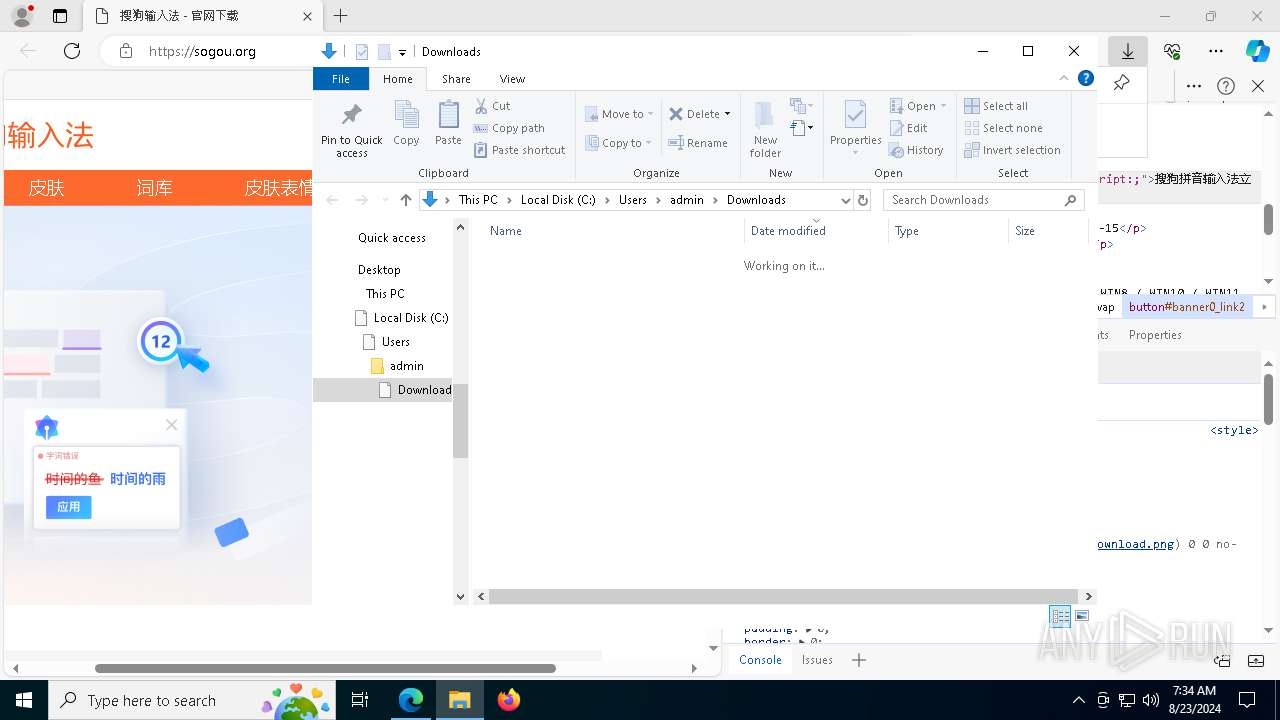1280x720 pixels.
Task: Refresh the Downloads folder view
Action: [x=863, y=200]
